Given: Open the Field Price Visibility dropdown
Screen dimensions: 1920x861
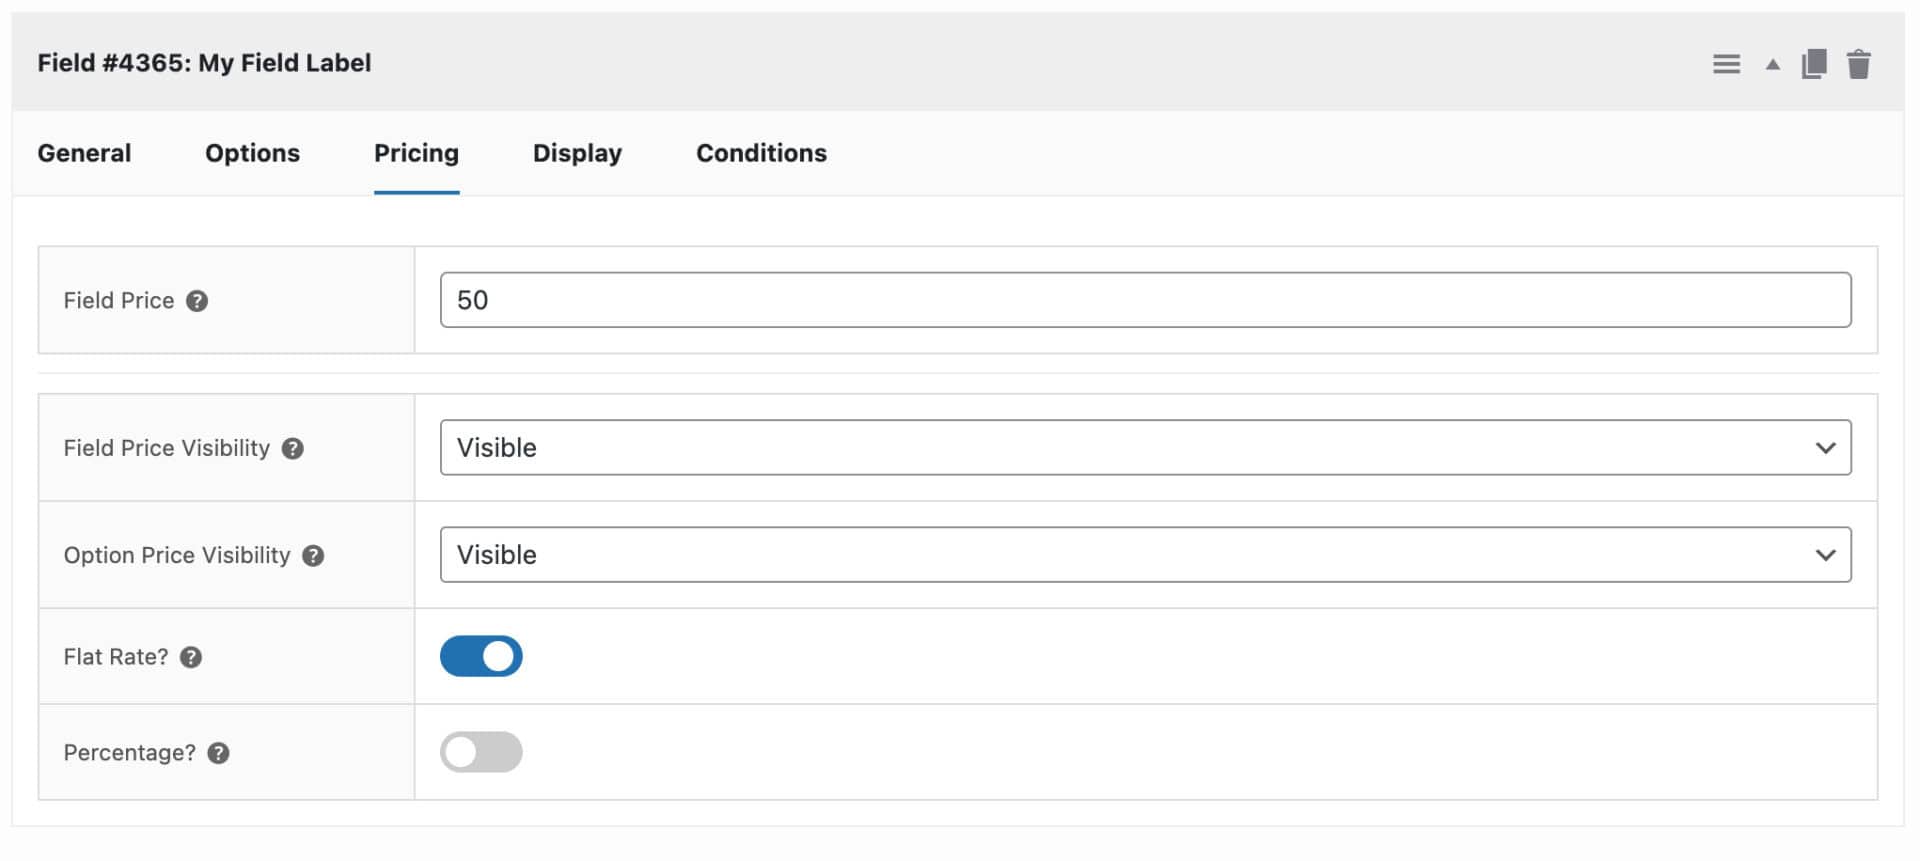Looking at the screenshot, I should (1145, 447).
